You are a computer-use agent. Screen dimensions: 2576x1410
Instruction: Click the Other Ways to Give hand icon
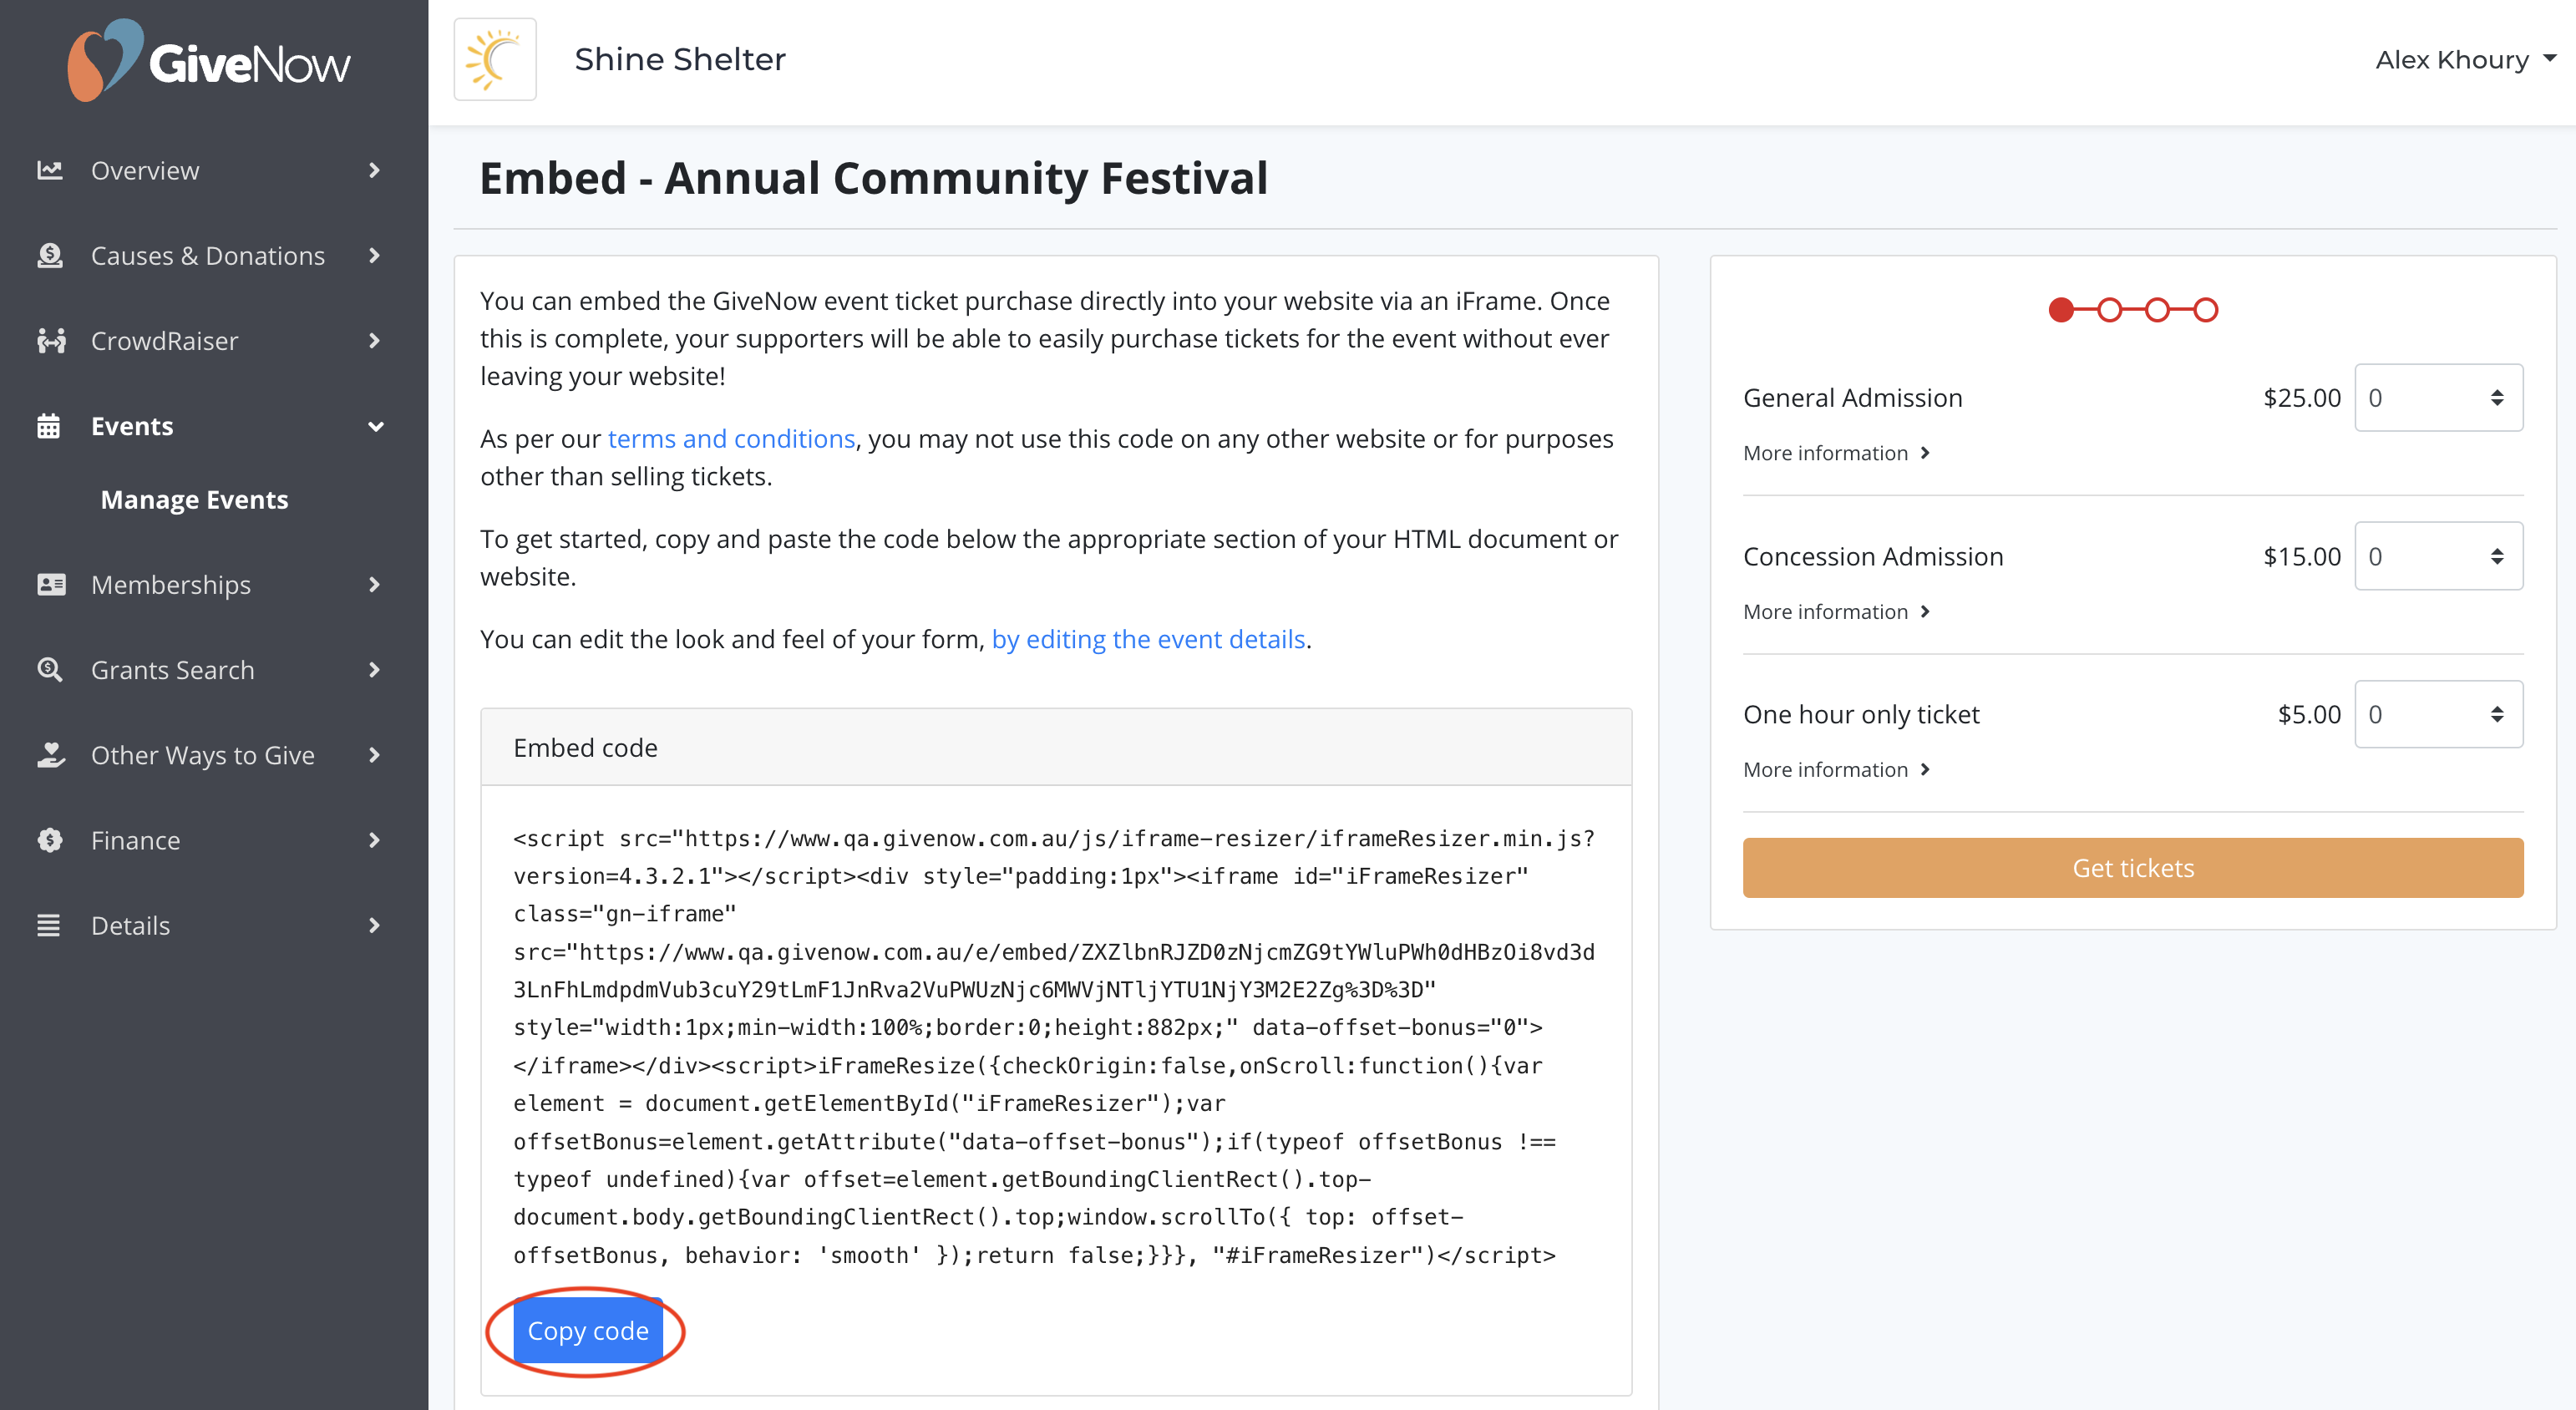pyautogui.click(x=50, y=755)
